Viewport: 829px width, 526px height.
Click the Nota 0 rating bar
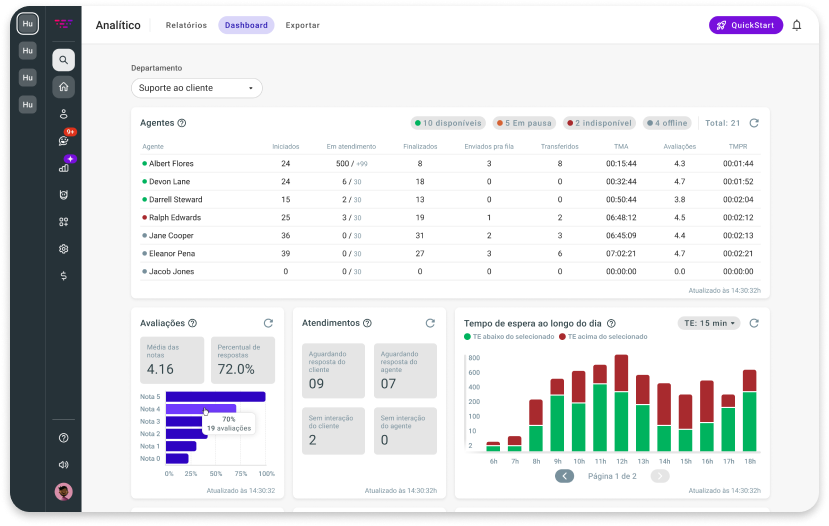tap(177, 458)
